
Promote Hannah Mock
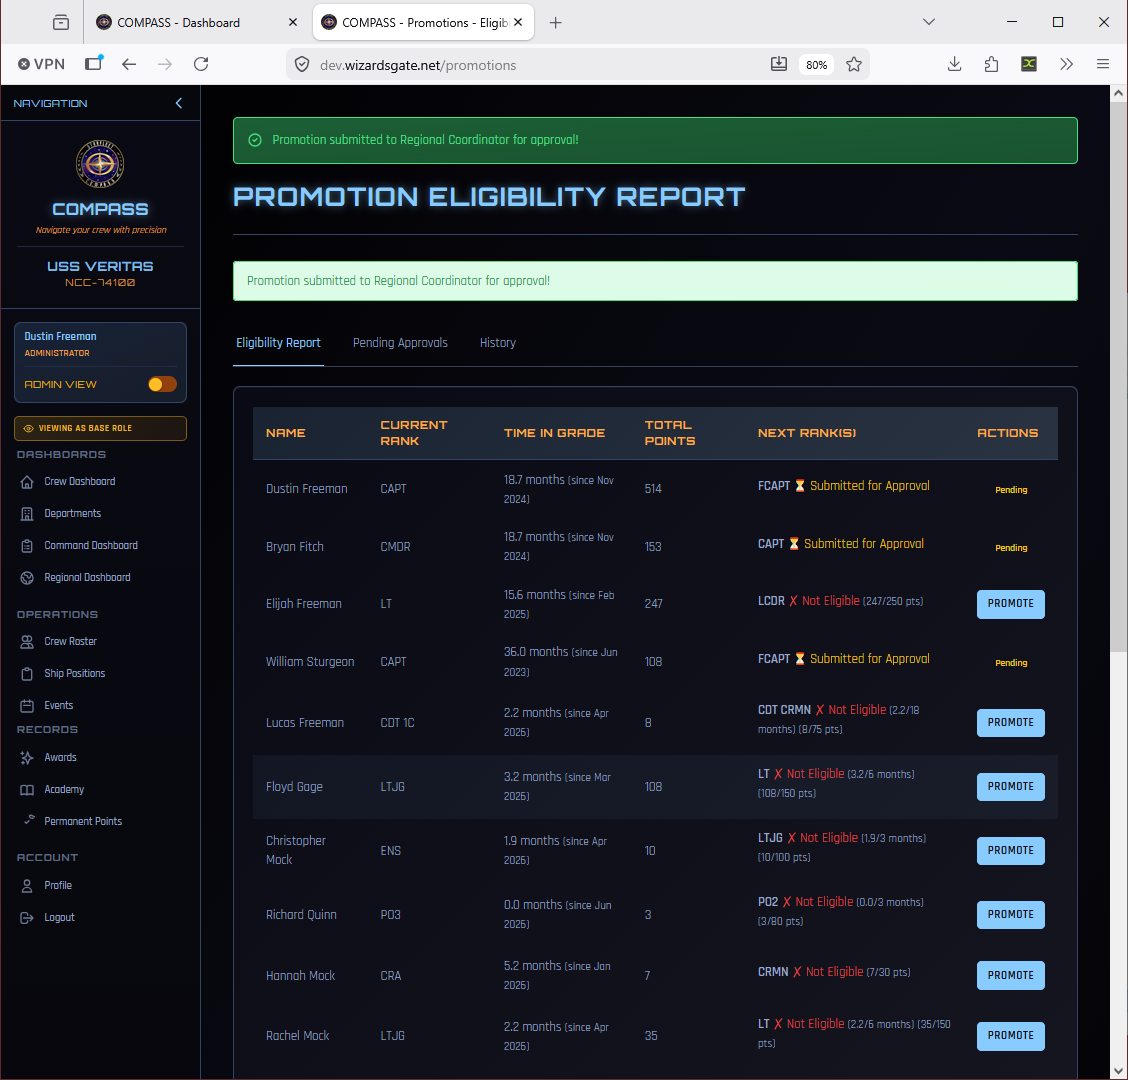[1010, 975]
